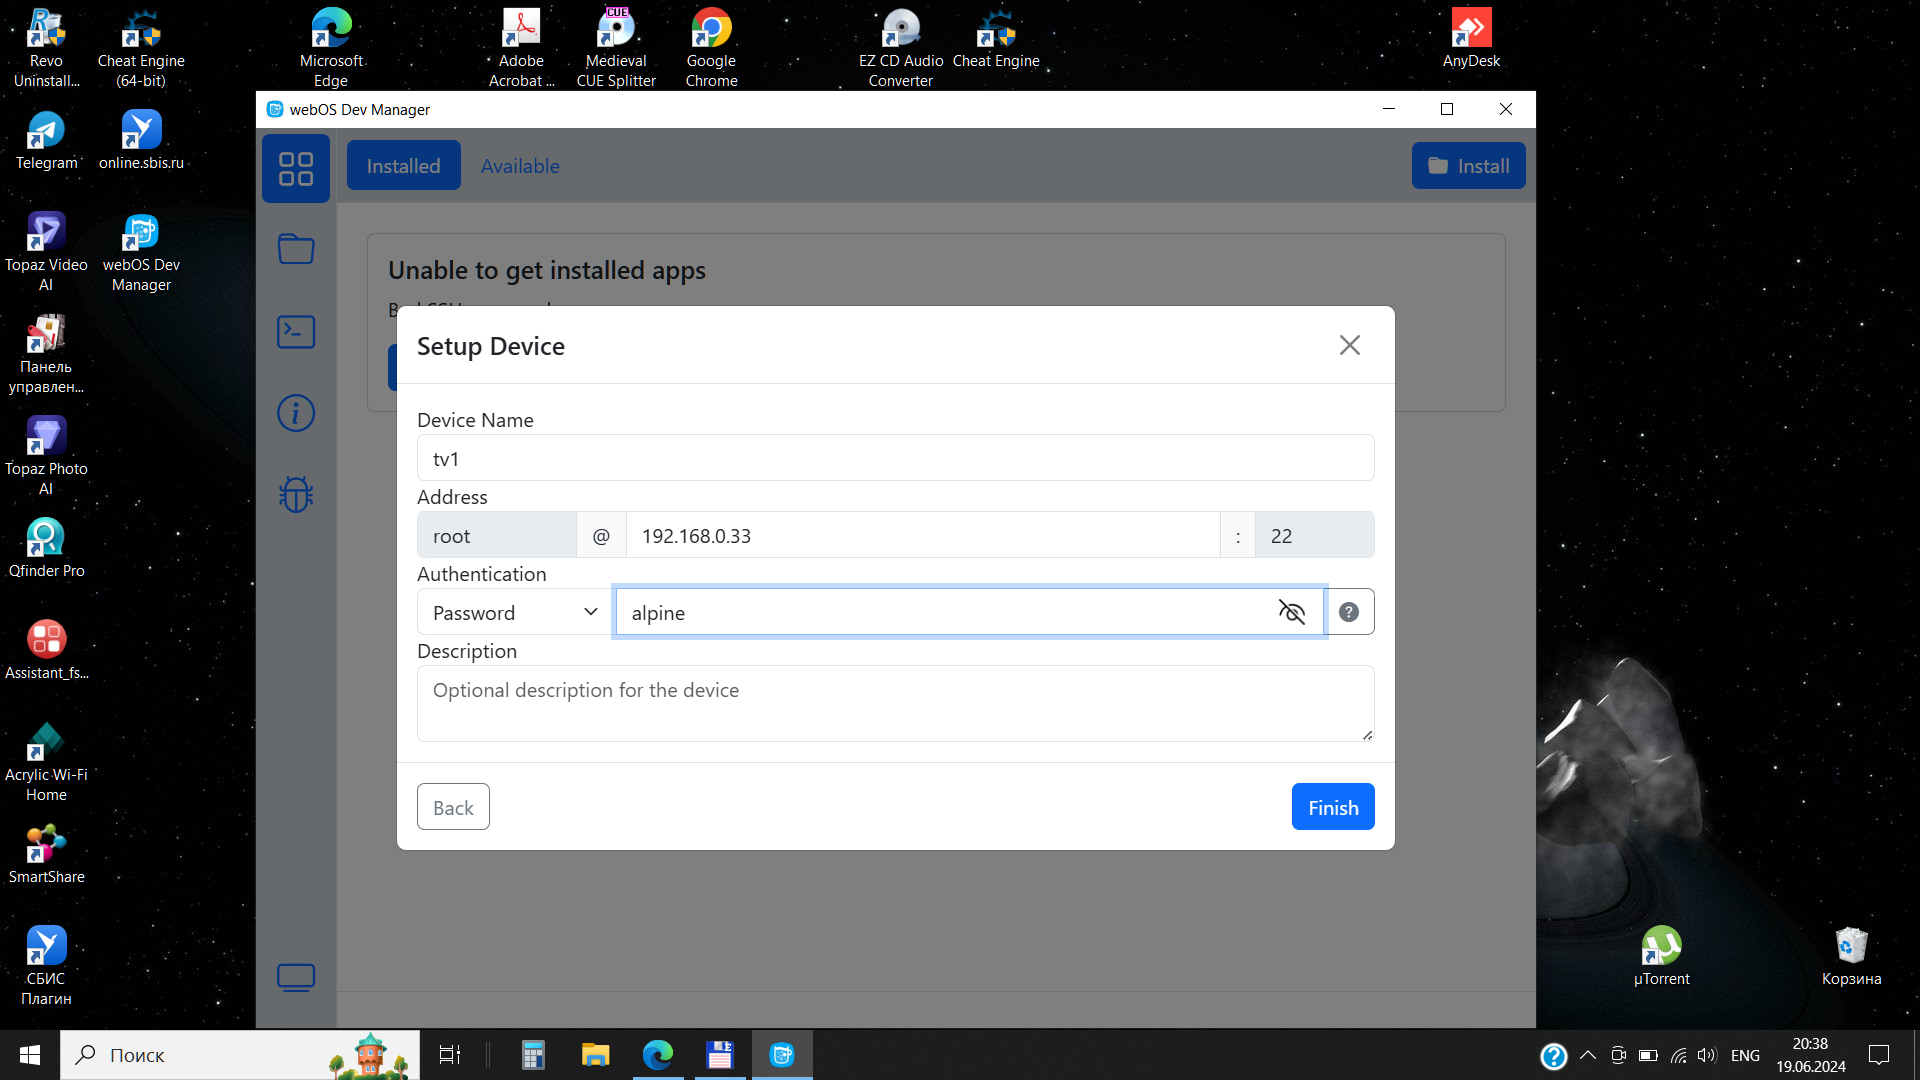Click the Back button

click(x=453, y=807)
